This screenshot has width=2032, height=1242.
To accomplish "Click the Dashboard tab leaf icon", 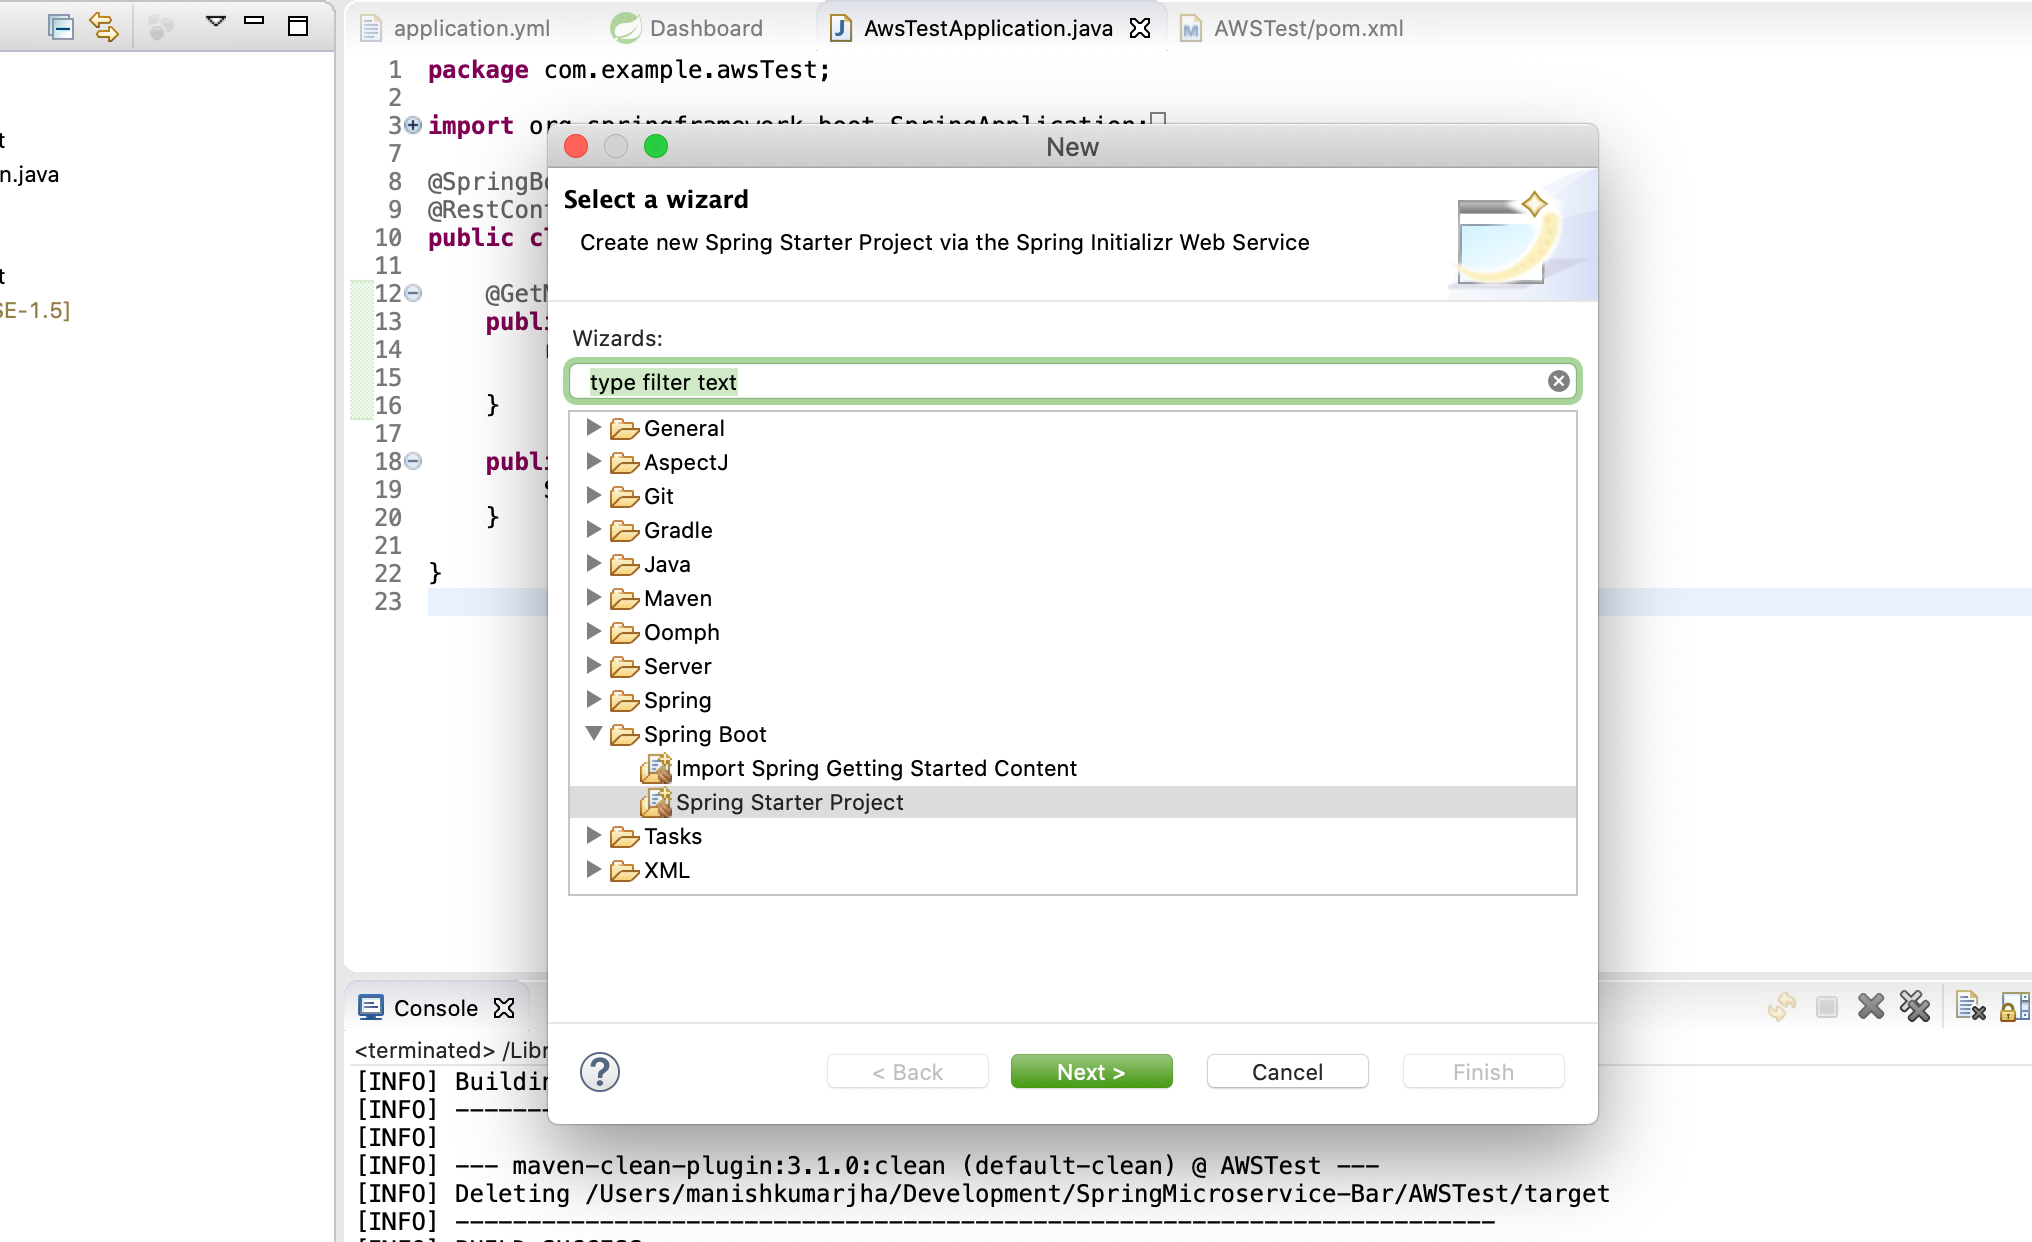I will pos(626,28).
